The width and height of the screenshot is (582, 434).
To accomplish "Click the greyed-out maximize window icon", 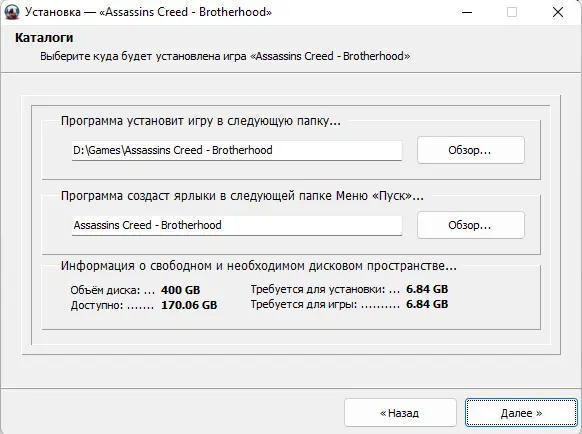I will (x=512, y=12).
